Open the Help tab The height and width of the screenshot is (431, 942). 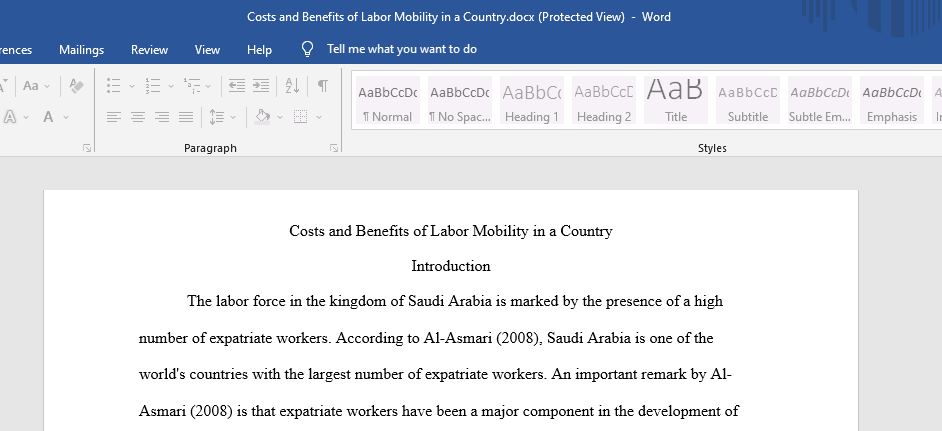[260, 50]
